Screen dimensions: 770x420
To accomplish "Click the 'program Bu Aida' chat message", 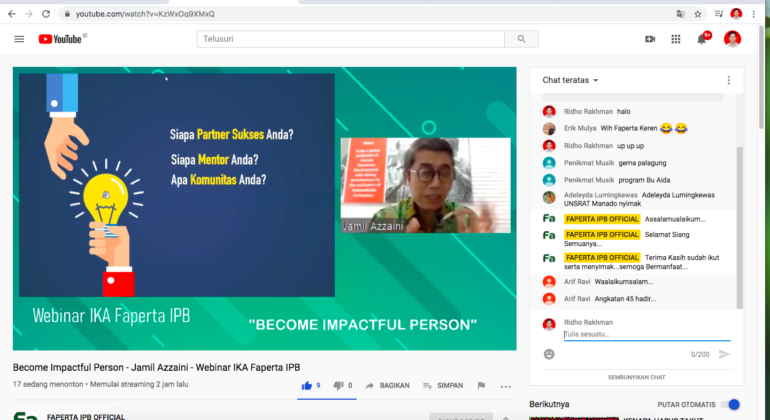I will click(x=644, y=180).
